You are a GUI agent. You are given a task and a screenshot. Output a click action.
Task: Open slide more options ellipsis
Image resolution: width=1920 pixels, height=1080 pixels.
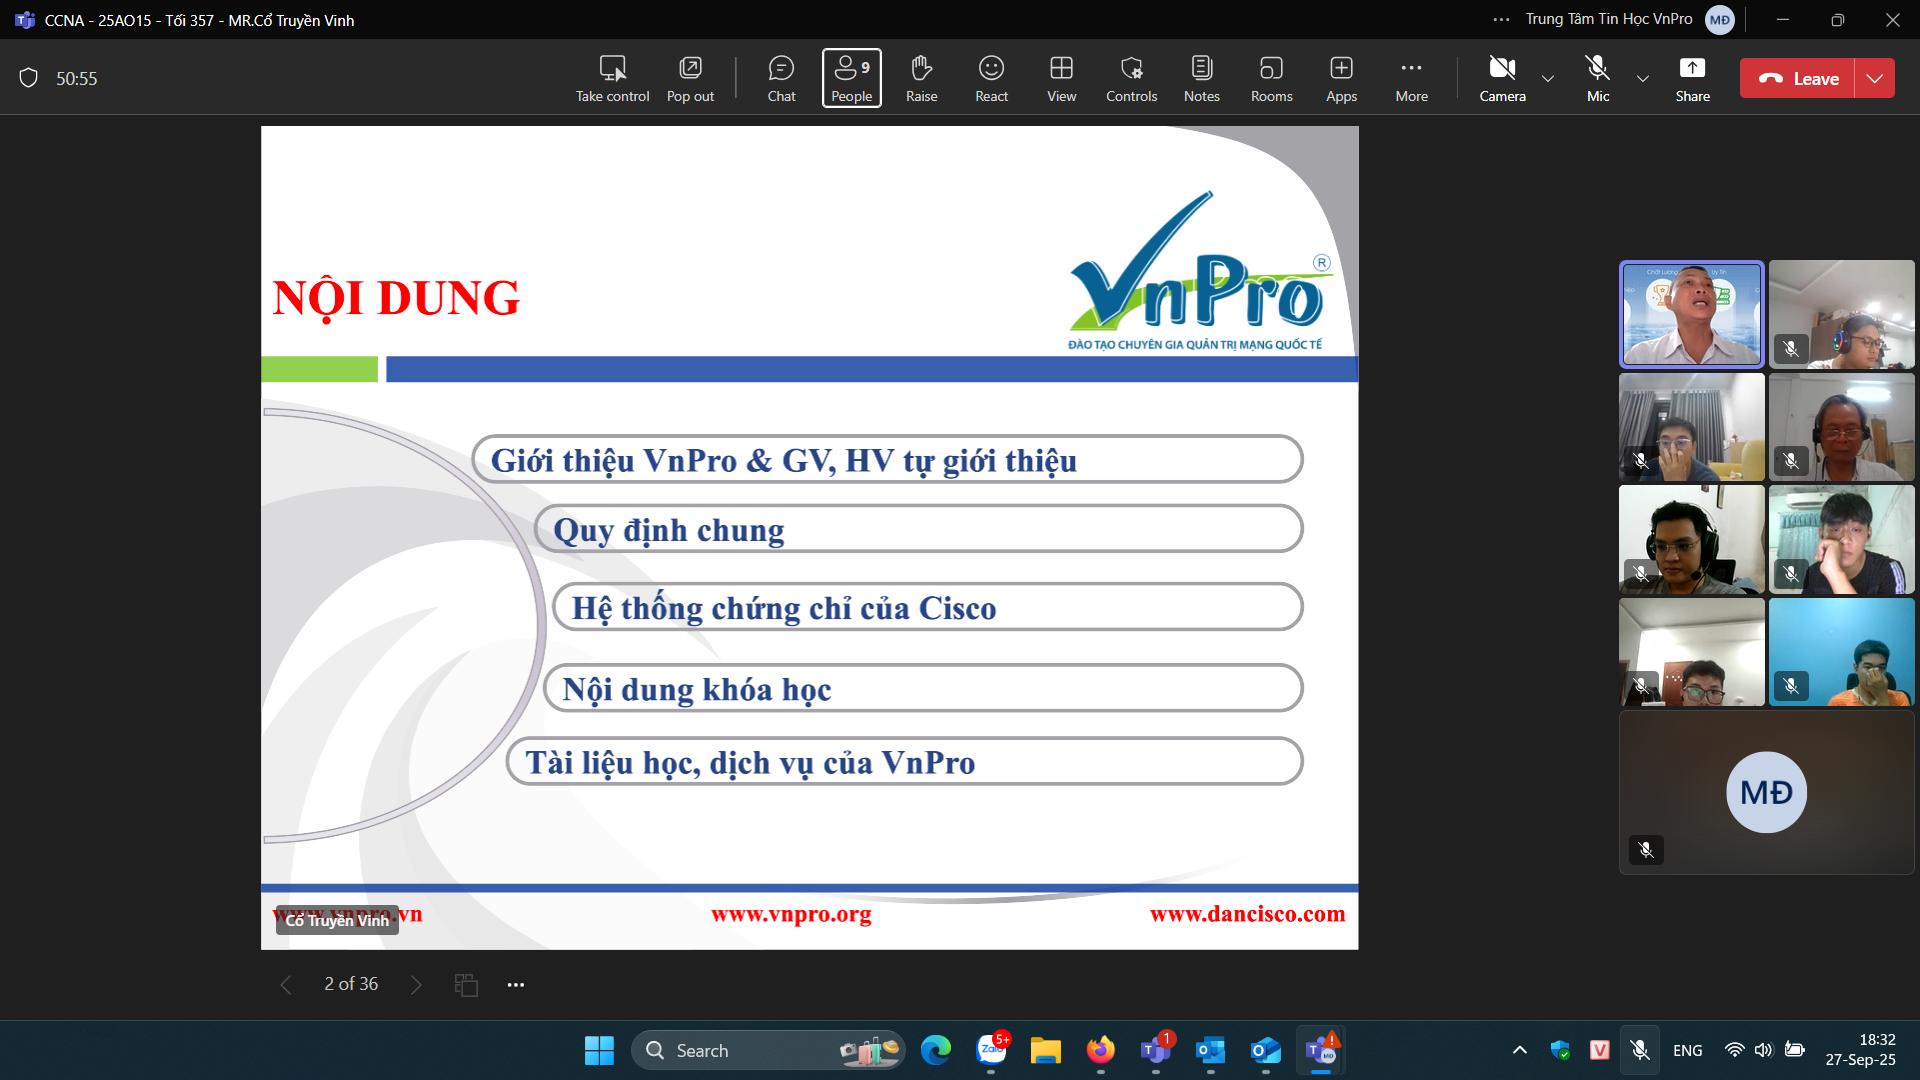coord(515,985)
